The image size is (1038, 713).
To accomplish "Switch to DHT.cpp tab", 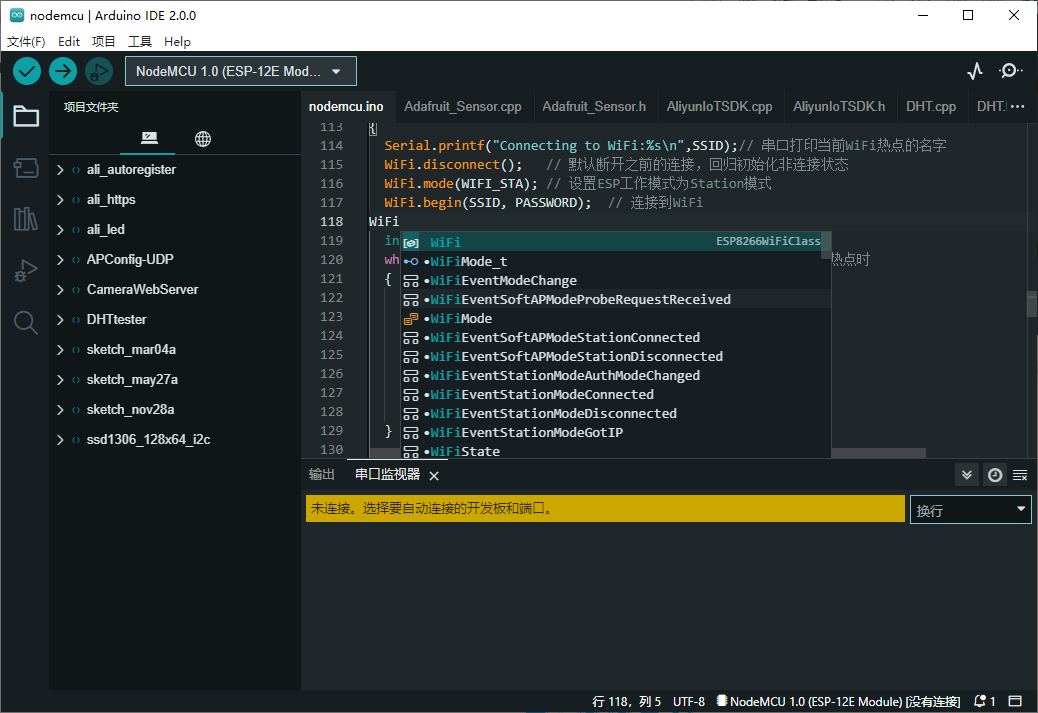I will [931, 107].
